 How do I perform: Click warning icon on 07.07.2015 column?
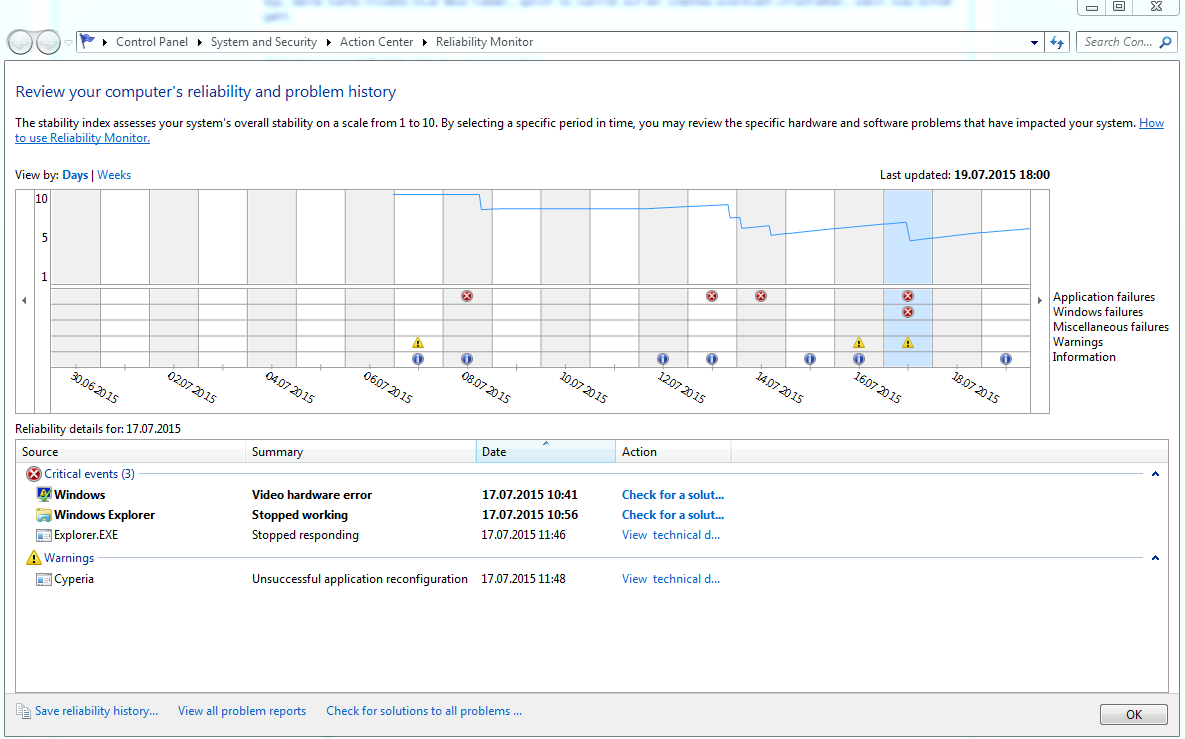click(x=418, y=343)
